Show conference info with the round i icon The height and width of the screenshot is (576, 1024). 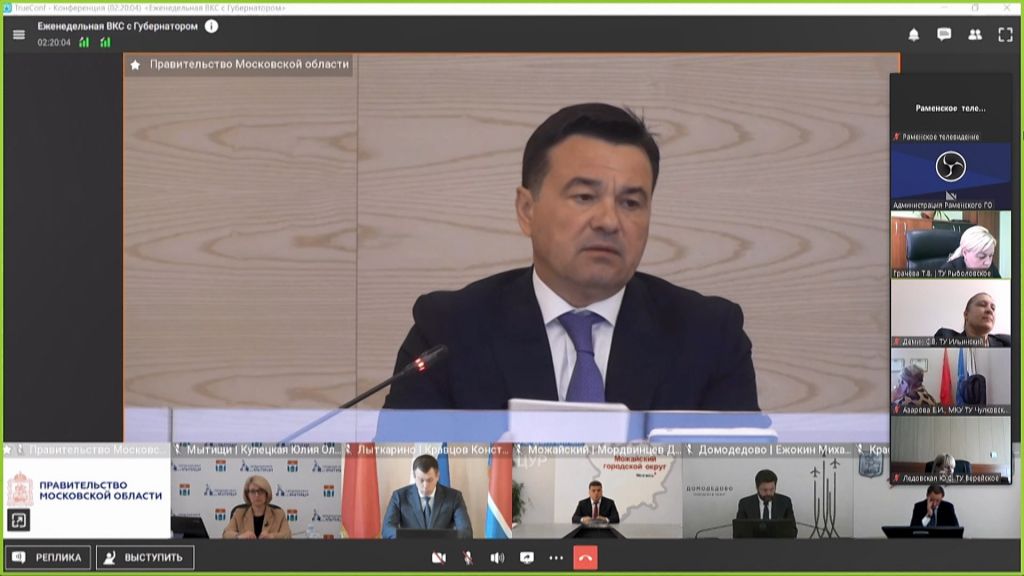pos(211,26)
